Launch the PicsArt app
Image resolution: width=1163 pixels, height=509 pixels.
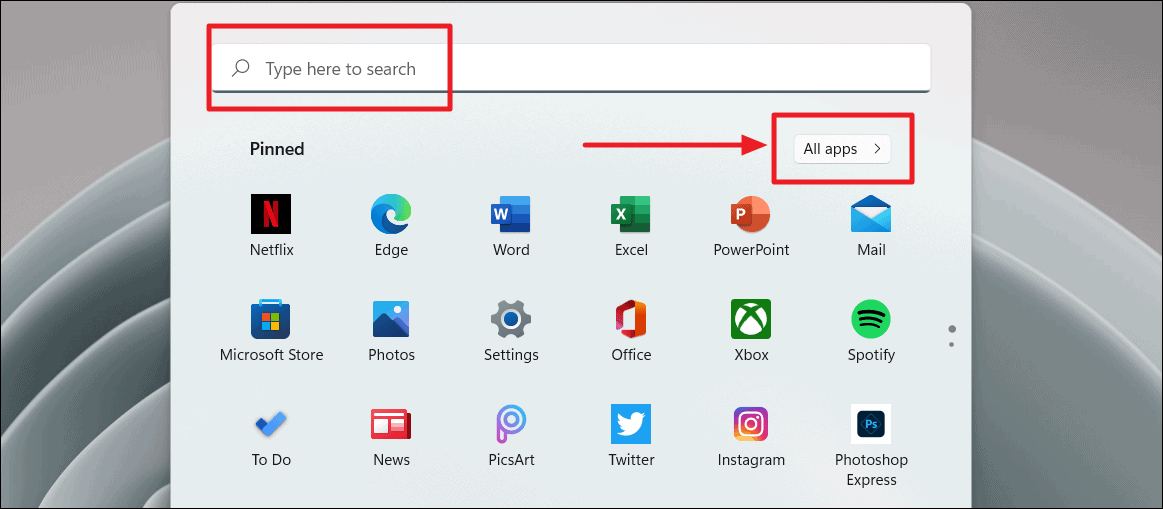510,424
